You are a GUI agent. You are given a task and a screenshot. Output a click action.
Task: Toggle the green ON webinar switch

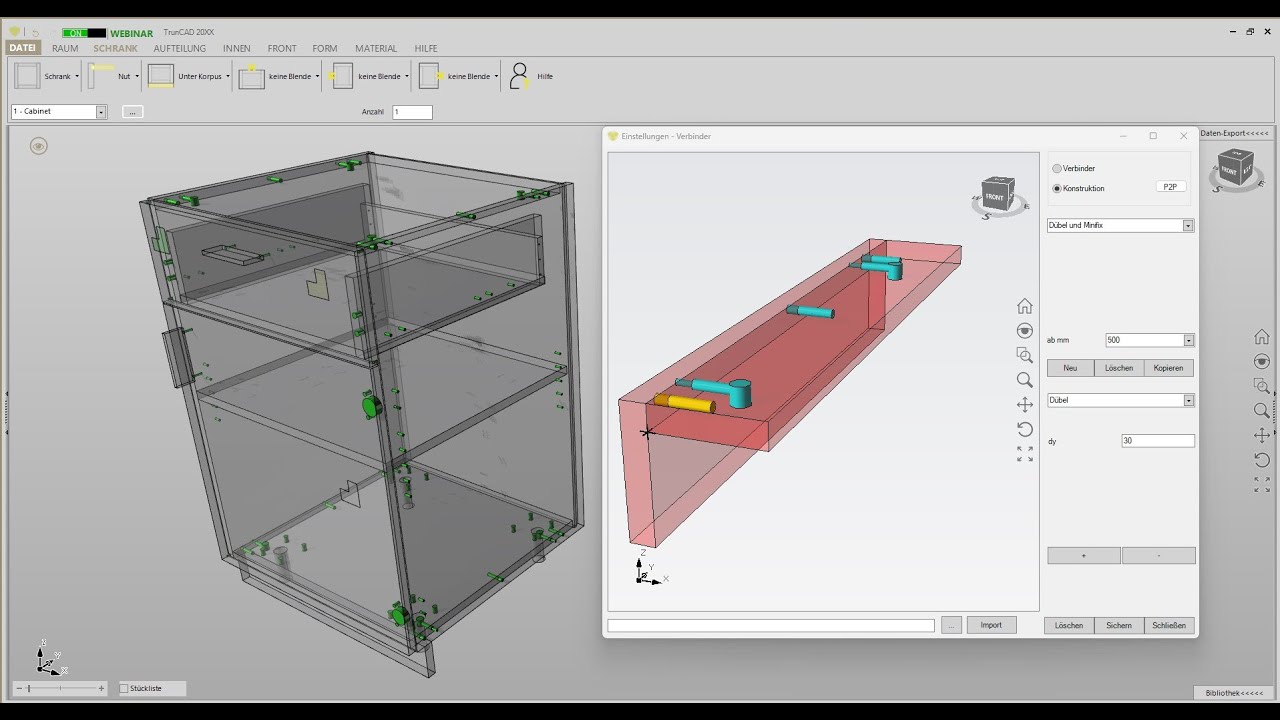84,33
